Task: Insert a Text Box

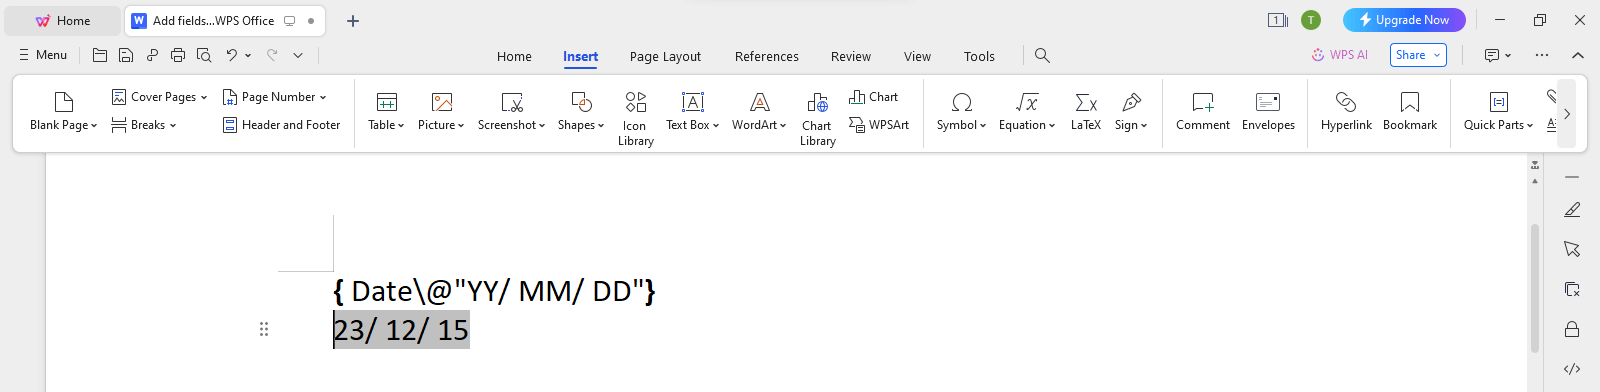Action: 692,111
